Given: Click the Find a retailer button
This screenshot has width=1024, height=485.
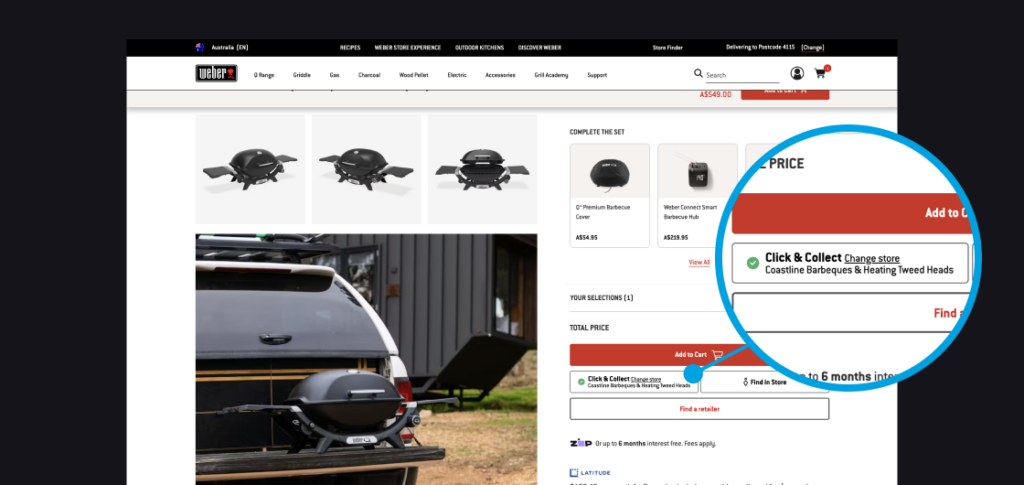Looking at the screenshot, I should click(x=699, y=409).
